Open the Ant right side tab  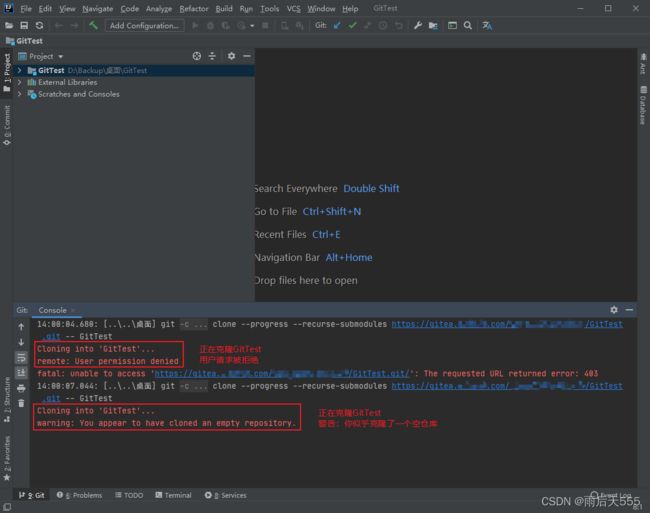tap(643, 65)
